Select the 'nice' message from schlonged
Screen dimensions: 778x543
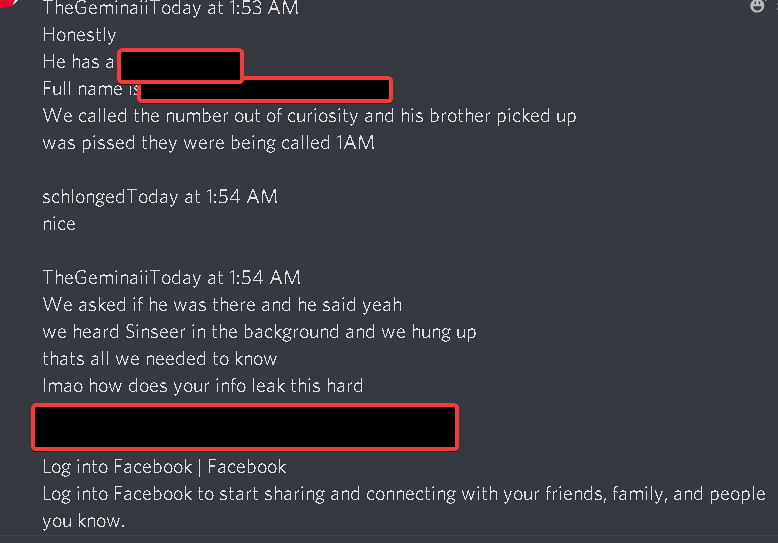point(59,224)
